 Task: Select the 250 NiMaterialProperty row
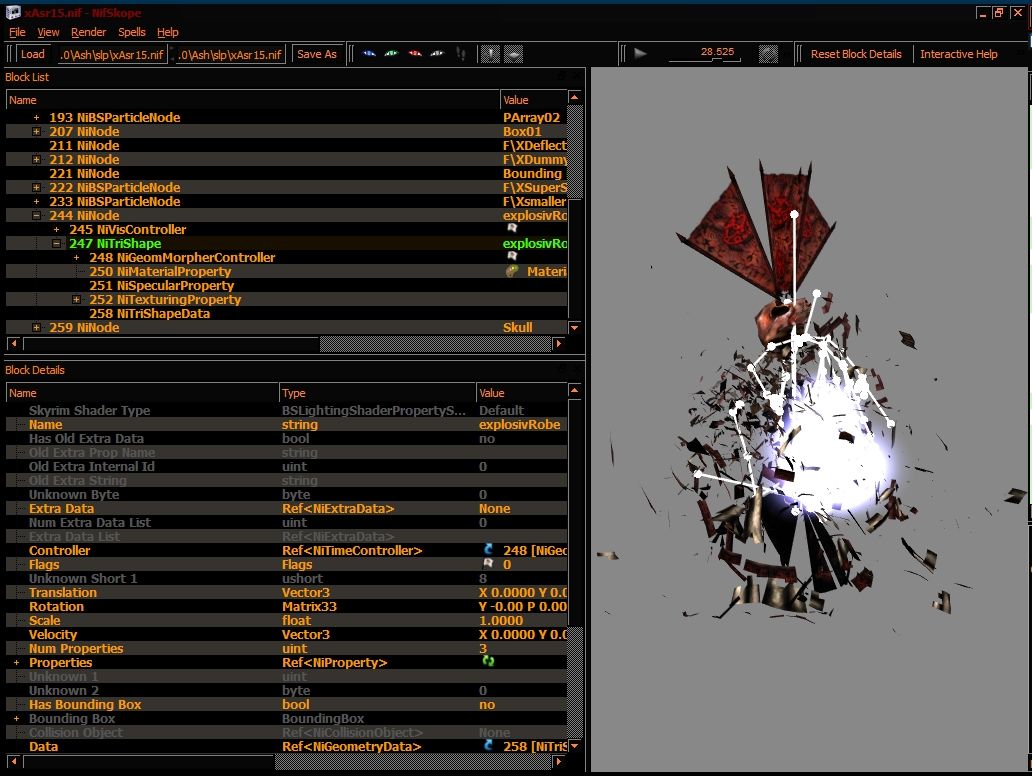pos(286,272)
